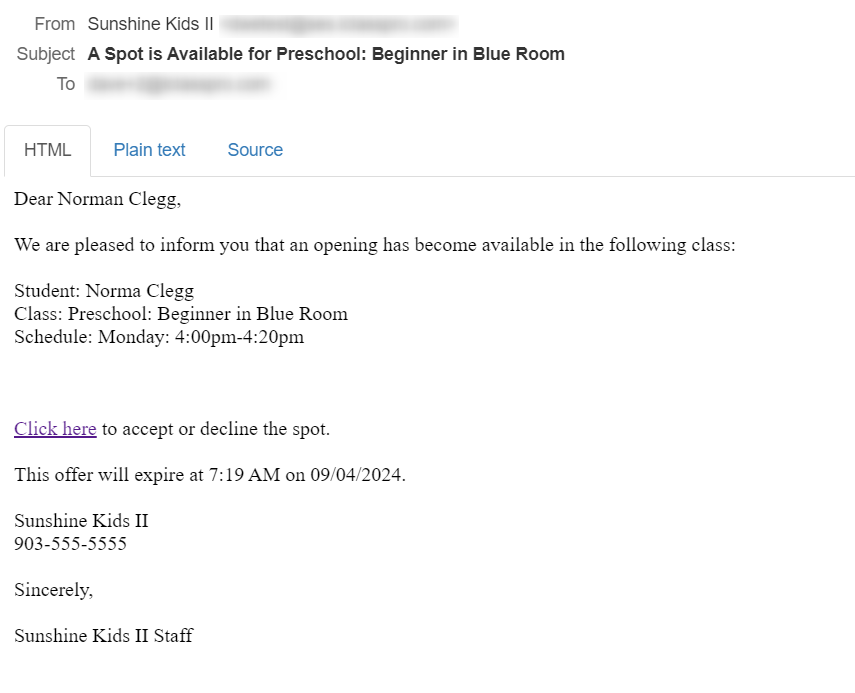Click the sender name Sunshine Kids II in header
This screenshot has width=855, height=693.
(x=150, y=24)
